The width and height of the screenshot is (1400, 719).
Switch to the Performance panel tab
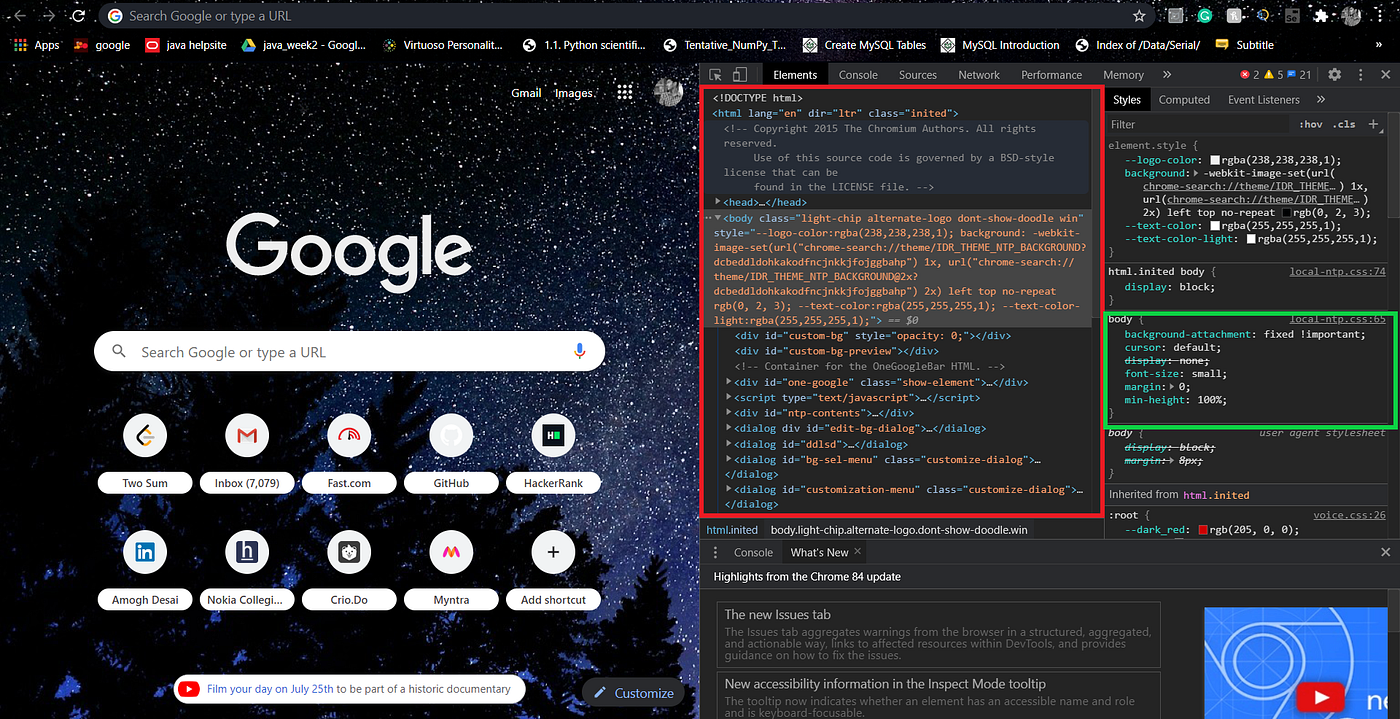click(1052, 75)
